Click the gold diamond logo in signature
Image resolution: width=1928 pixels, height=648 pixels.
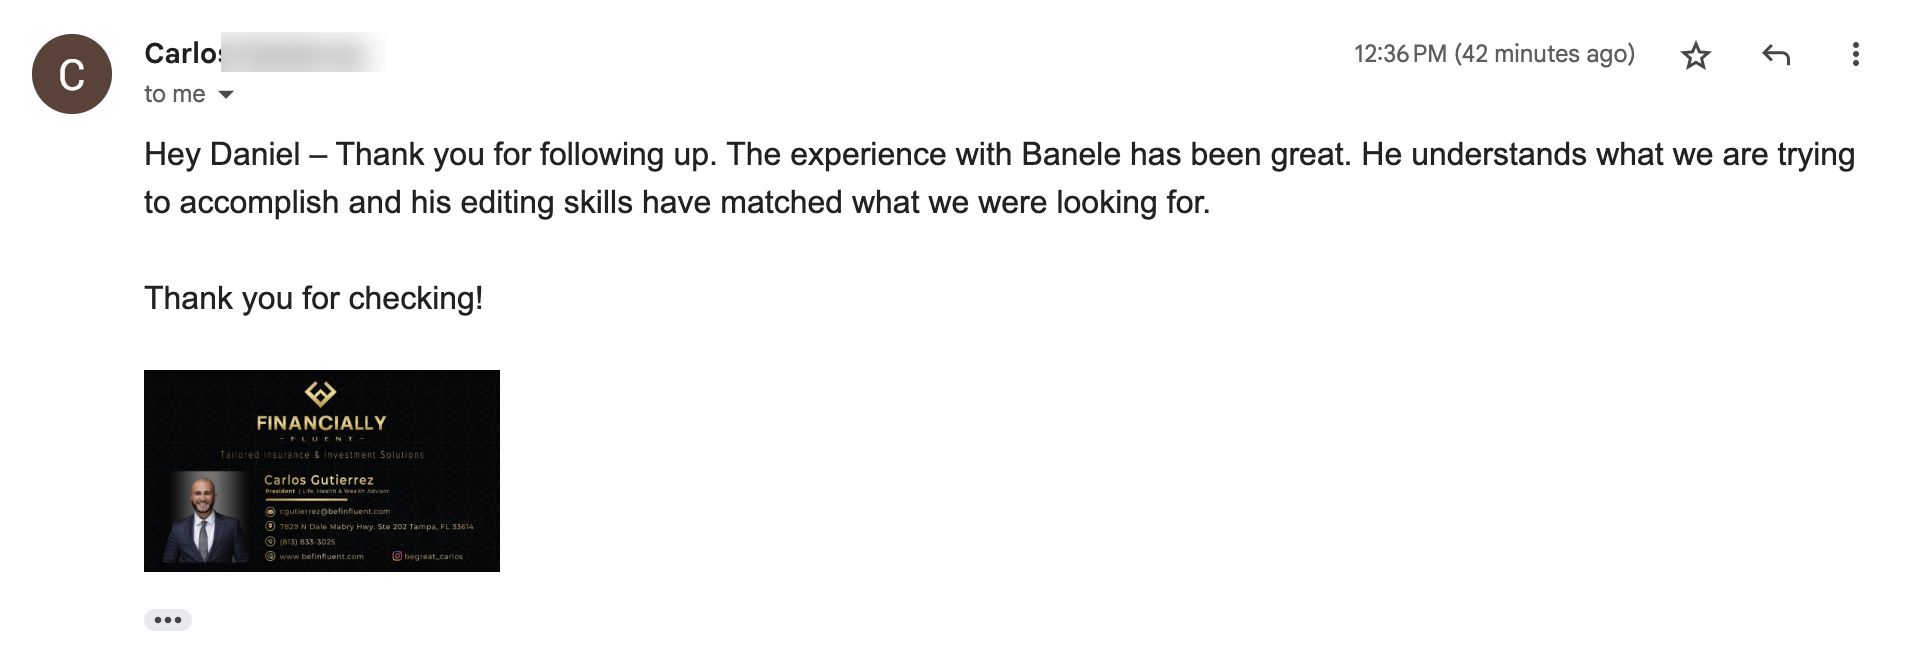(x=320, y=393)
